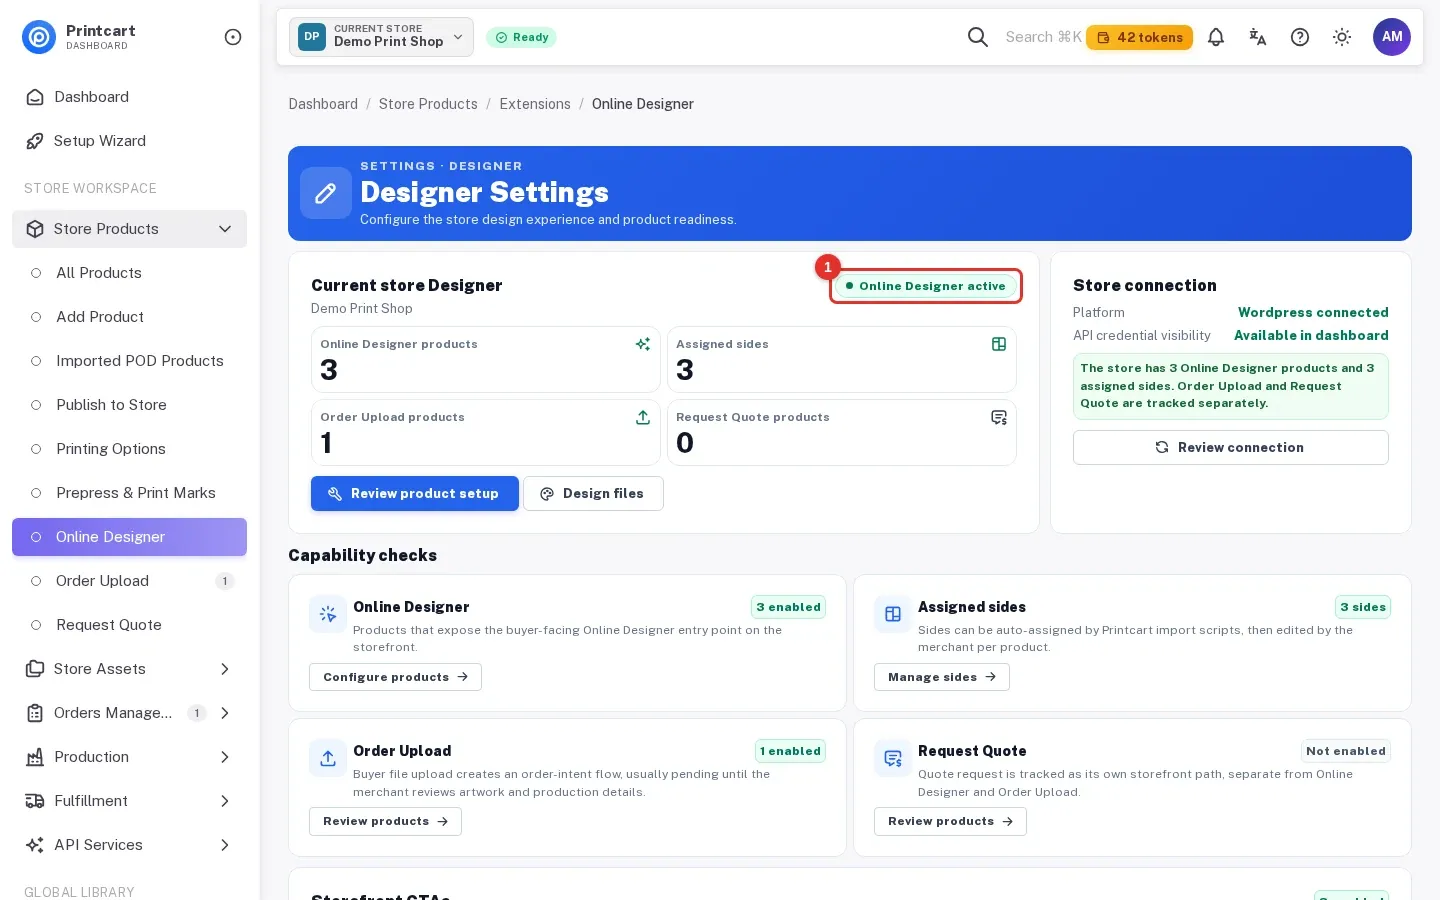
Task: Open the help question-mark icon
Action: [1300, 37]
